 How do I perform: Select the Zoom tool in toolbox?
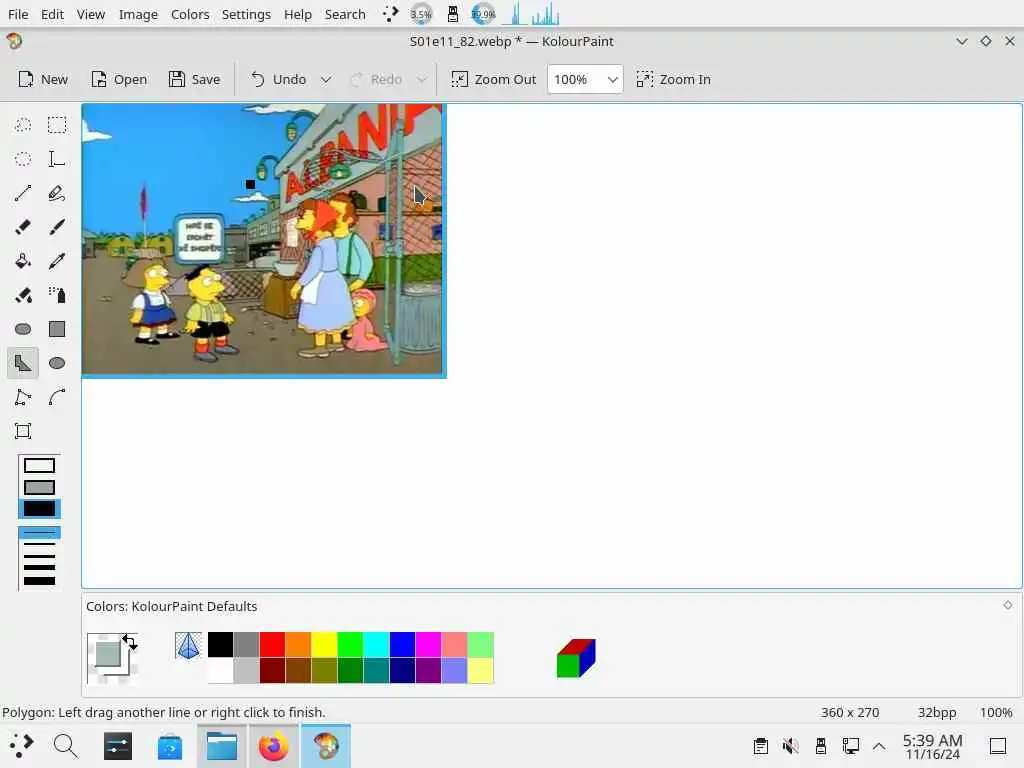point(23,430)
